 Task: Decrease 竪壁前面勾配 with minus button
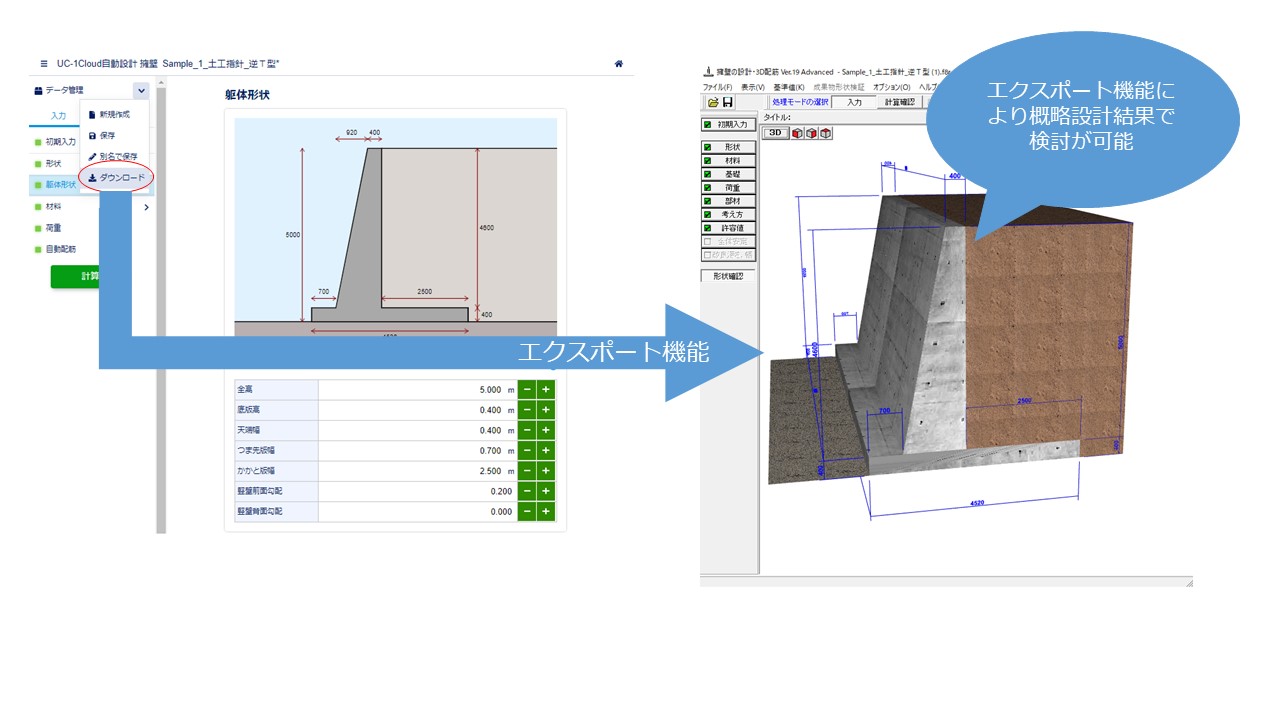click(527, 491)
